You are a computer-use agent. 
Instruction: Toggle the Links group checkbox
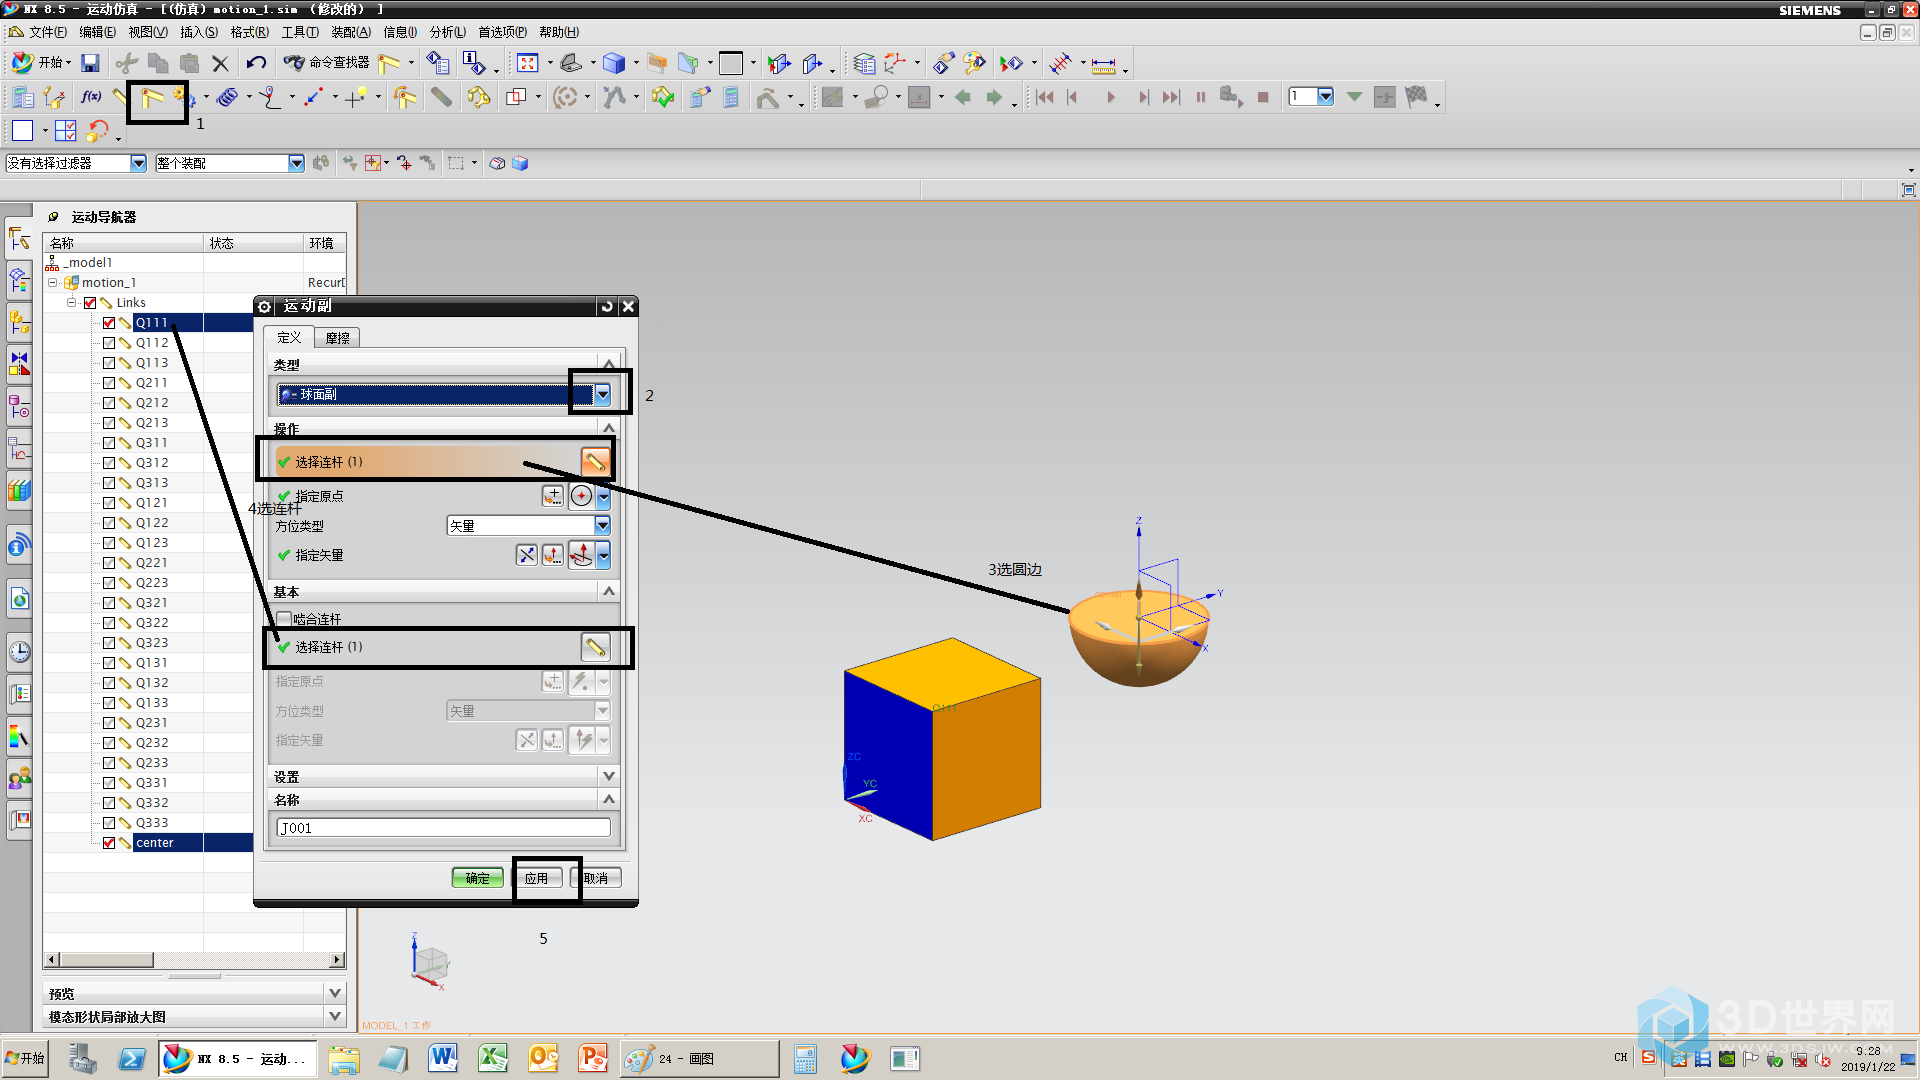tap(90, 303)
